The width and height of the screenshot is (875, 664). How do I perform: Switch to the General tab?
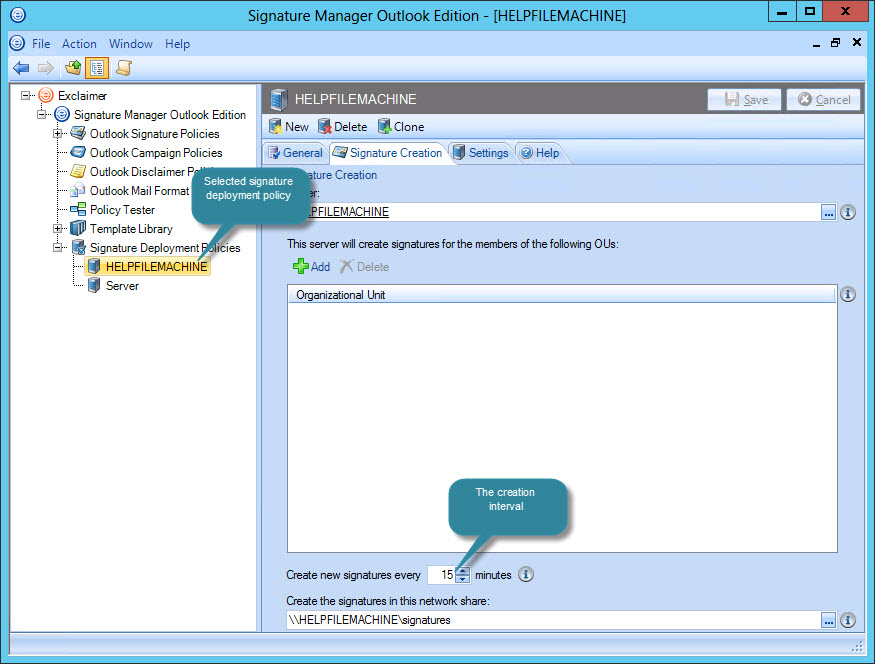point(295,153)
